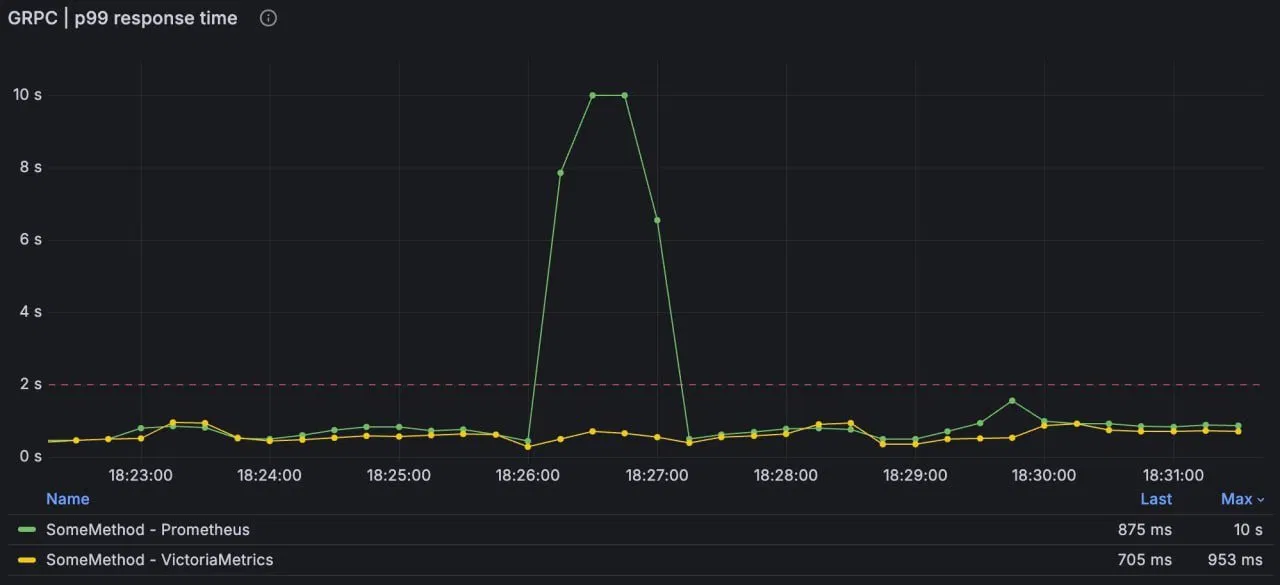Select the Prometheus last value 875 ms

click(1145, 530)
